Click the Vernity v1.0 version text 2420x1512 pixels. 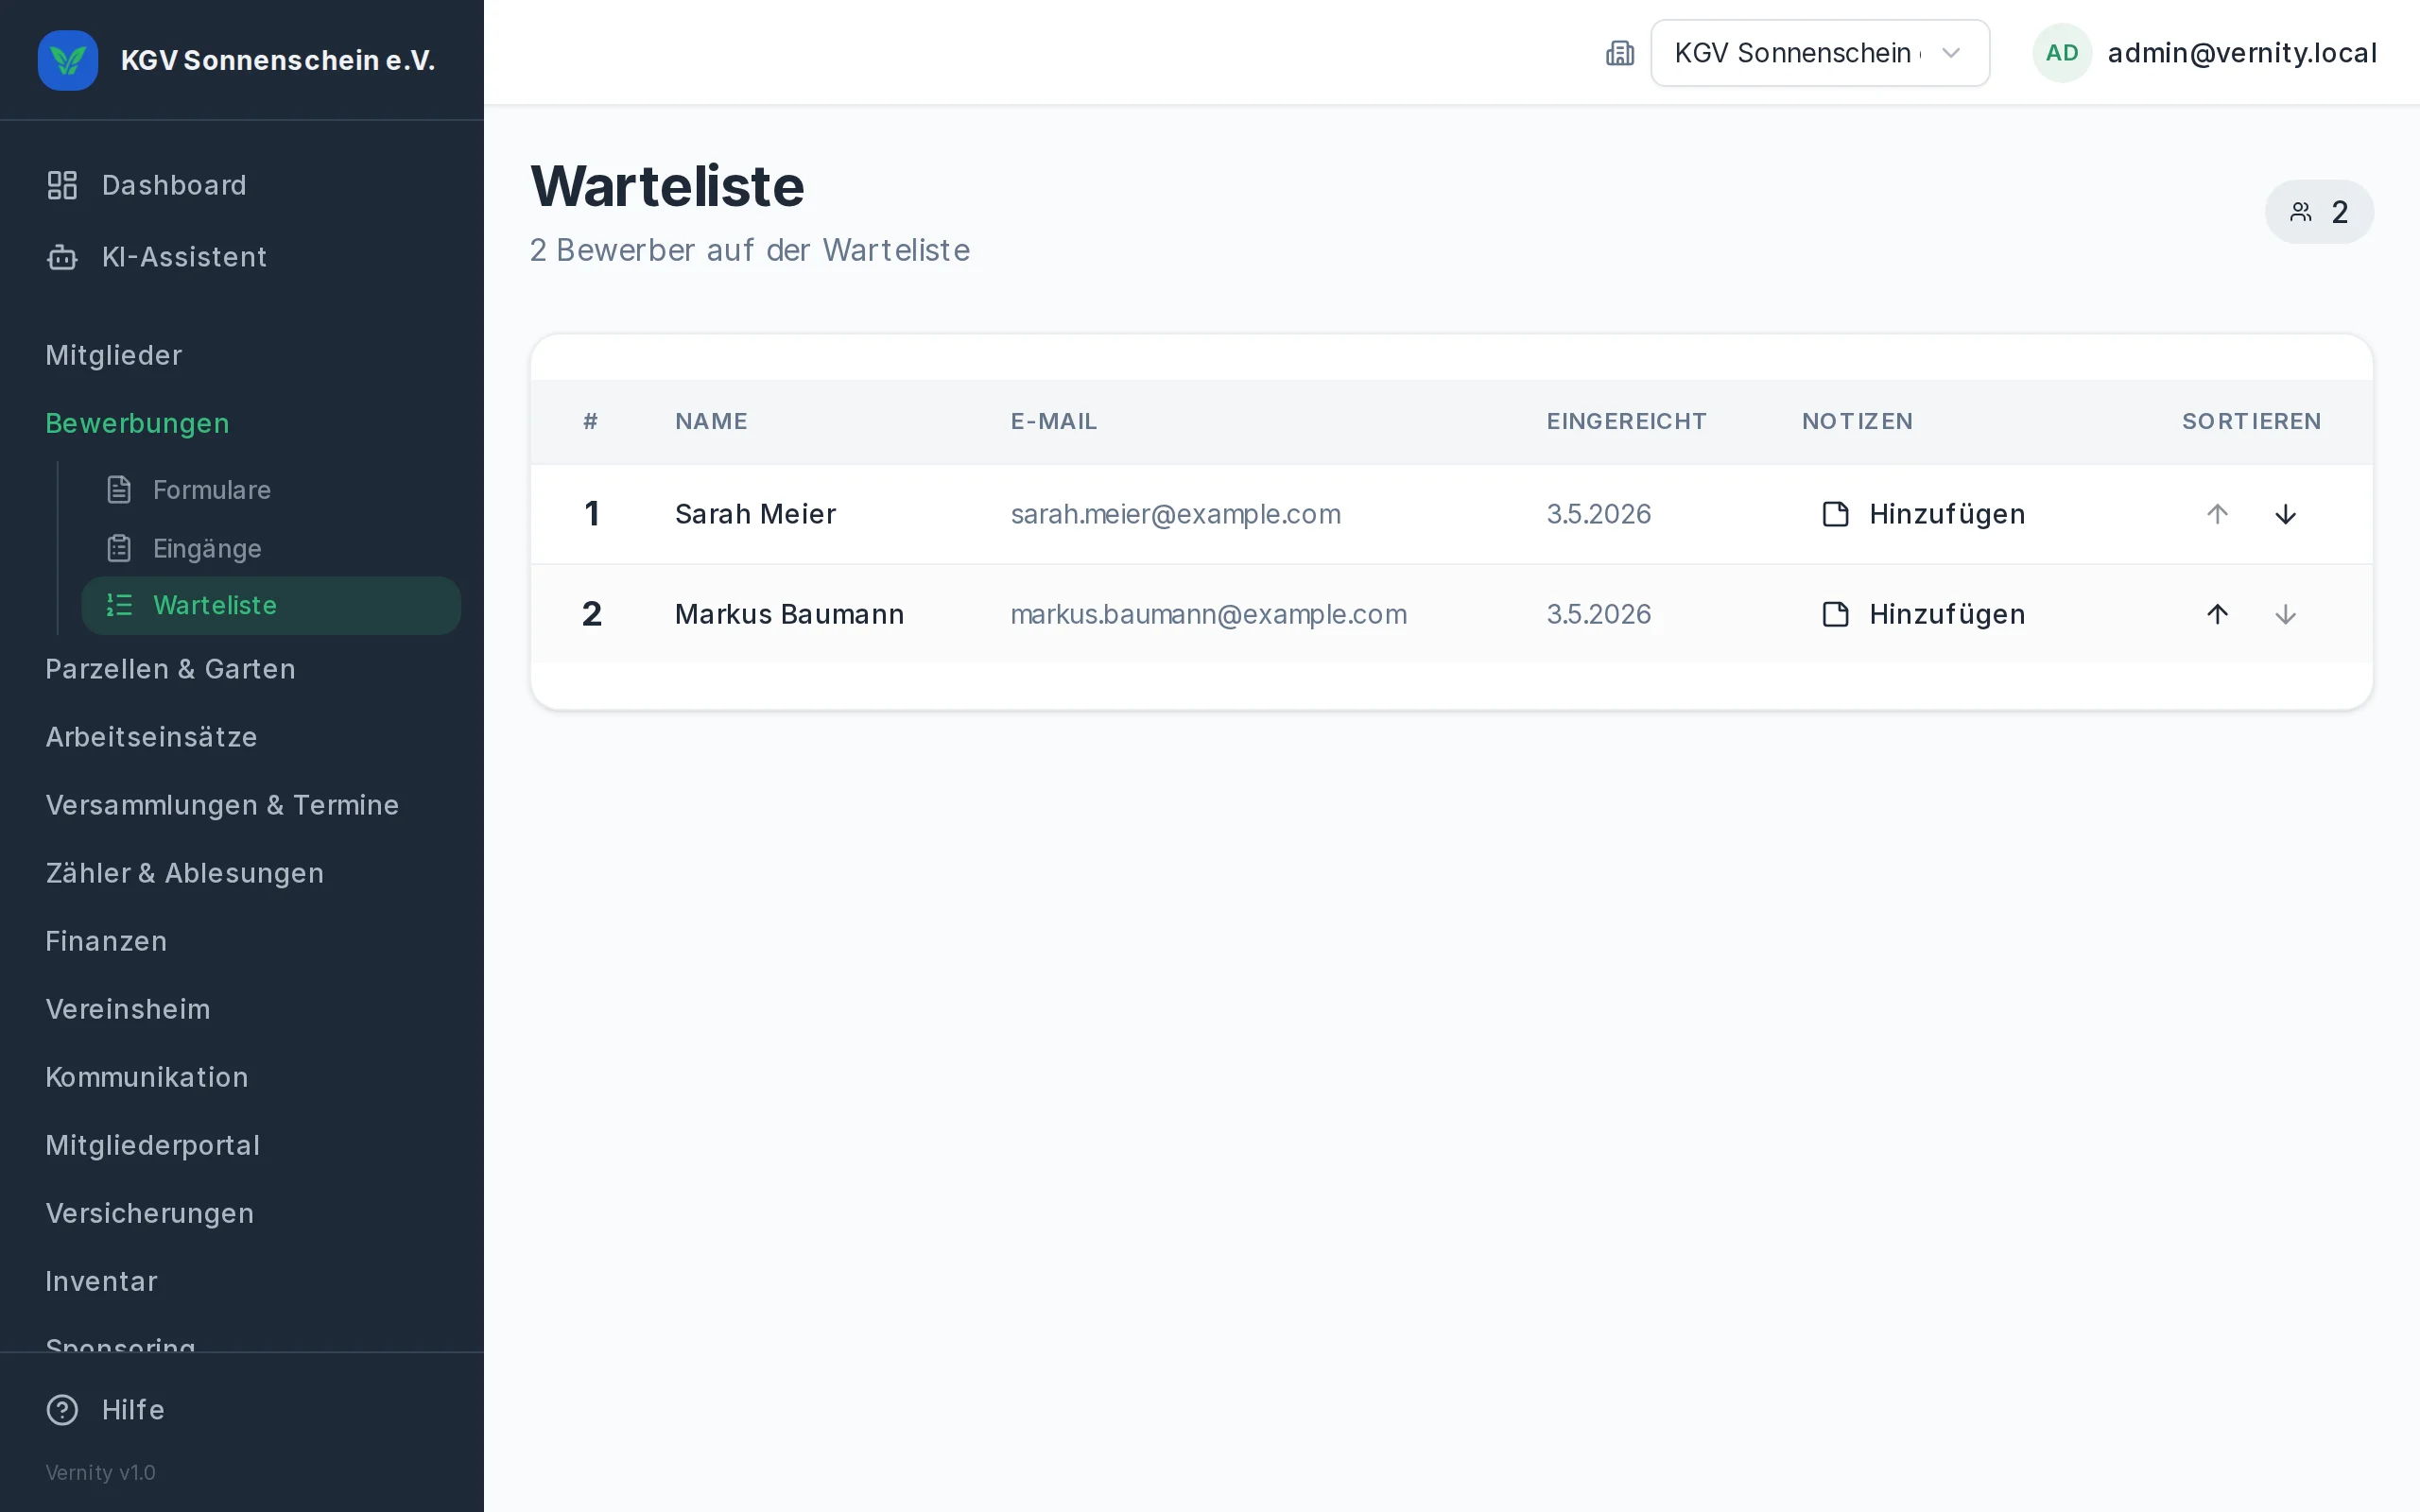point(100,1472)
